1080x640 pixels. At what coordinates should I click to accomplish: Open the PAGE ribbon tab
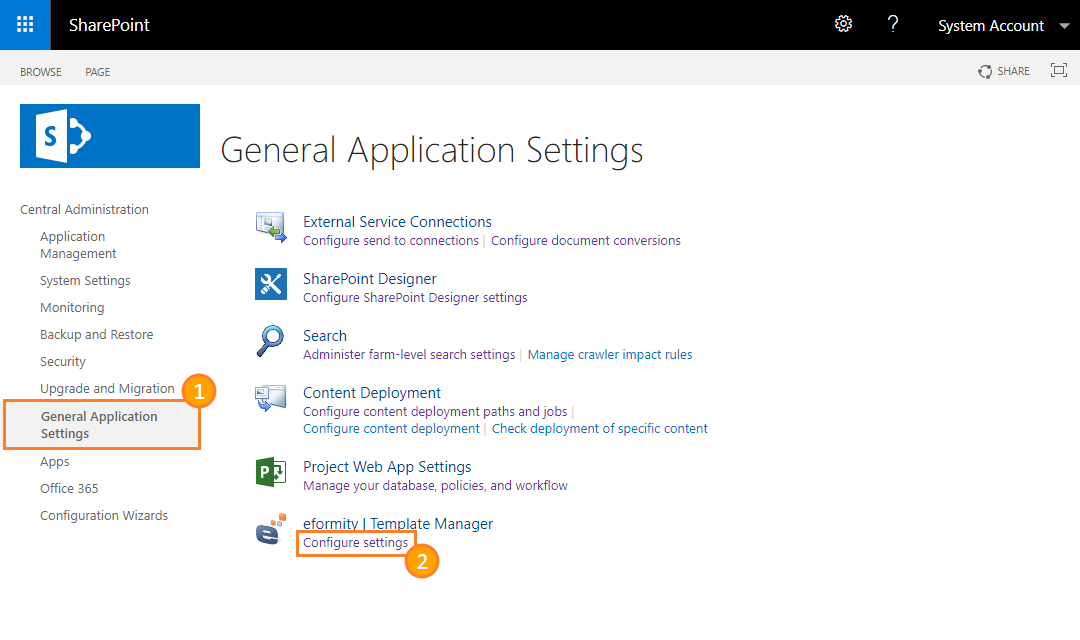point(98,72)
